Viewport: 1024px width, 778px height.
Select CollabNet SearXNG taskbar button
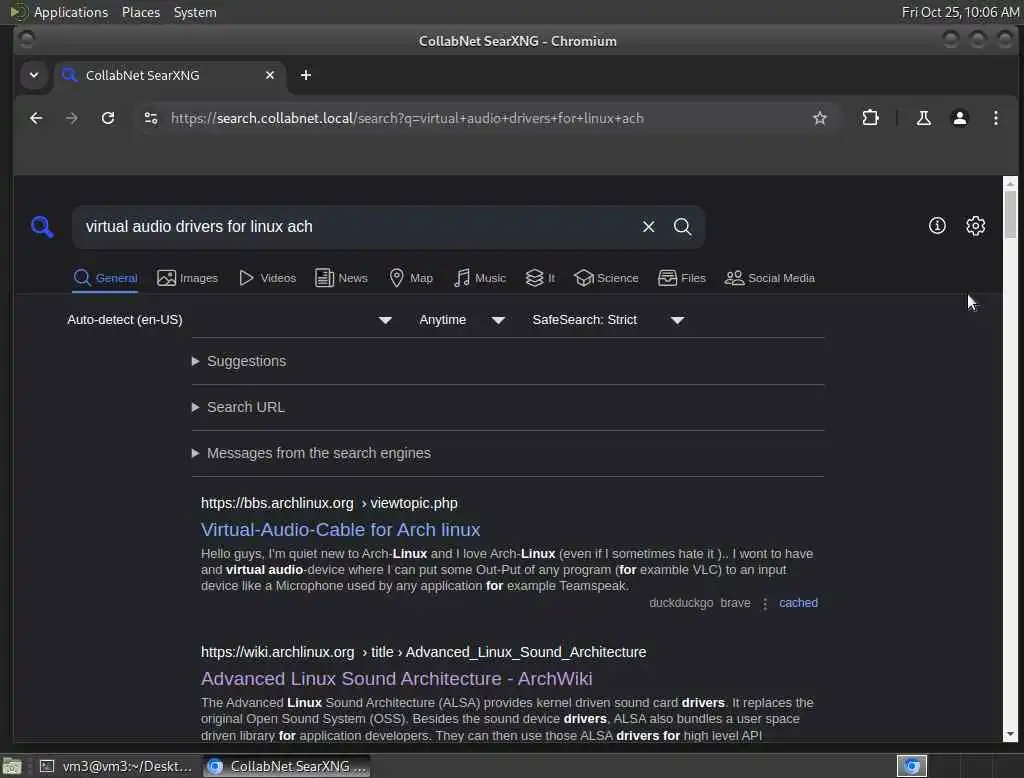pos(287,766)
